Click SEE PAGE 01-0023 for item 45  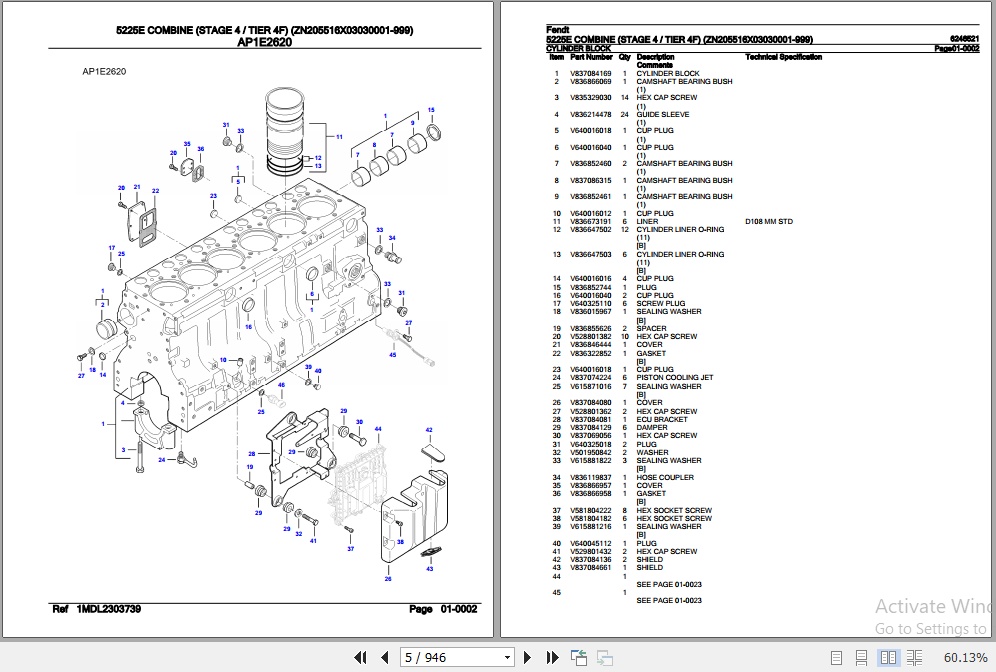pyautogui.click(x=669, y=600)
